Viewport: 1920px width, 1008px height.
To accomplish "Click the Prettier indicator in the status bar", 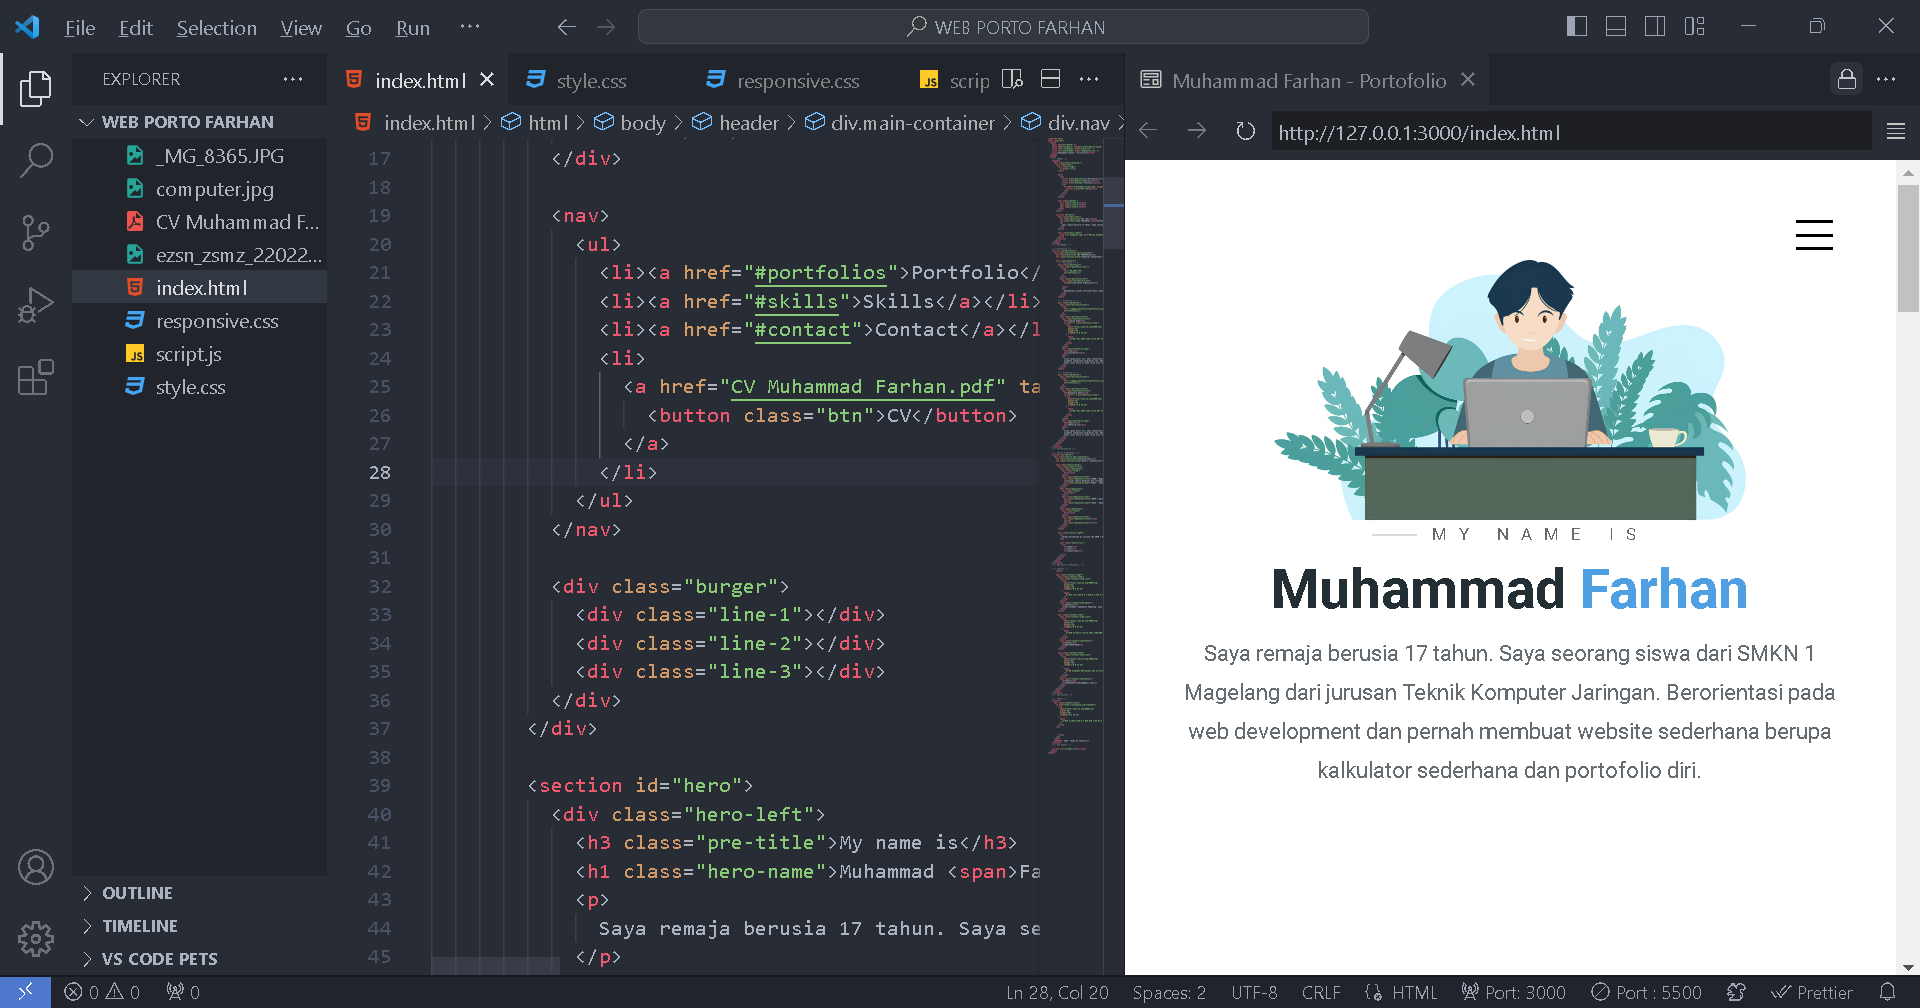I will (1813, 991).
